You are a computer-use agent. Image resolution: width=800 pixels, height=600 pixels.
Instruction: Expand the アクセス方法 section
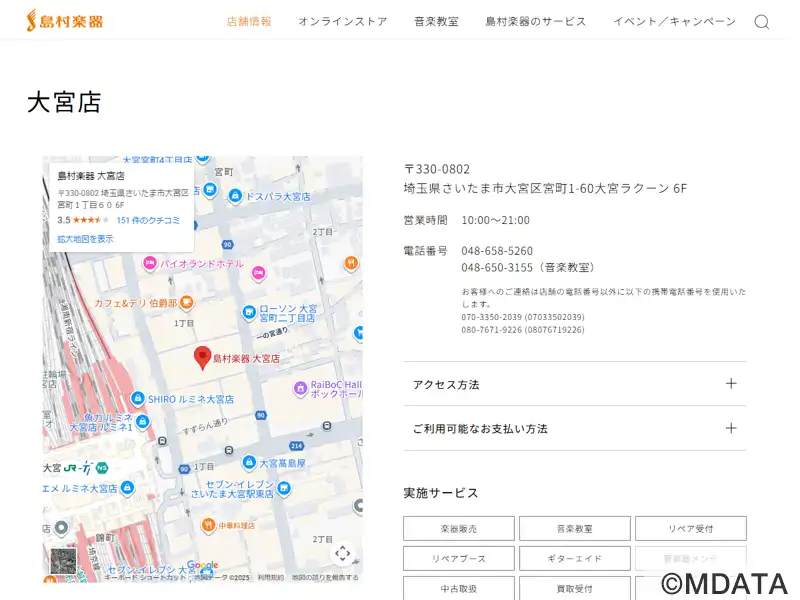(x=574, y=384)
